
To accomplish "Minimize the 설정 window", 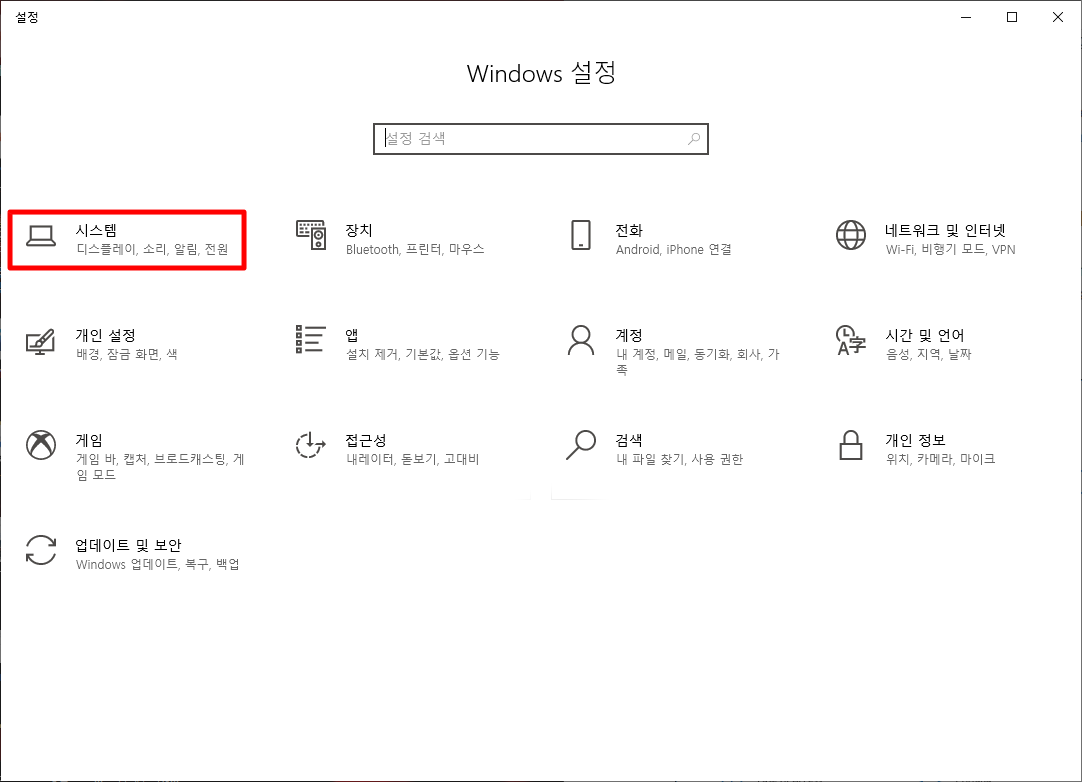I will pyautogui.click(x=966, y=17).
